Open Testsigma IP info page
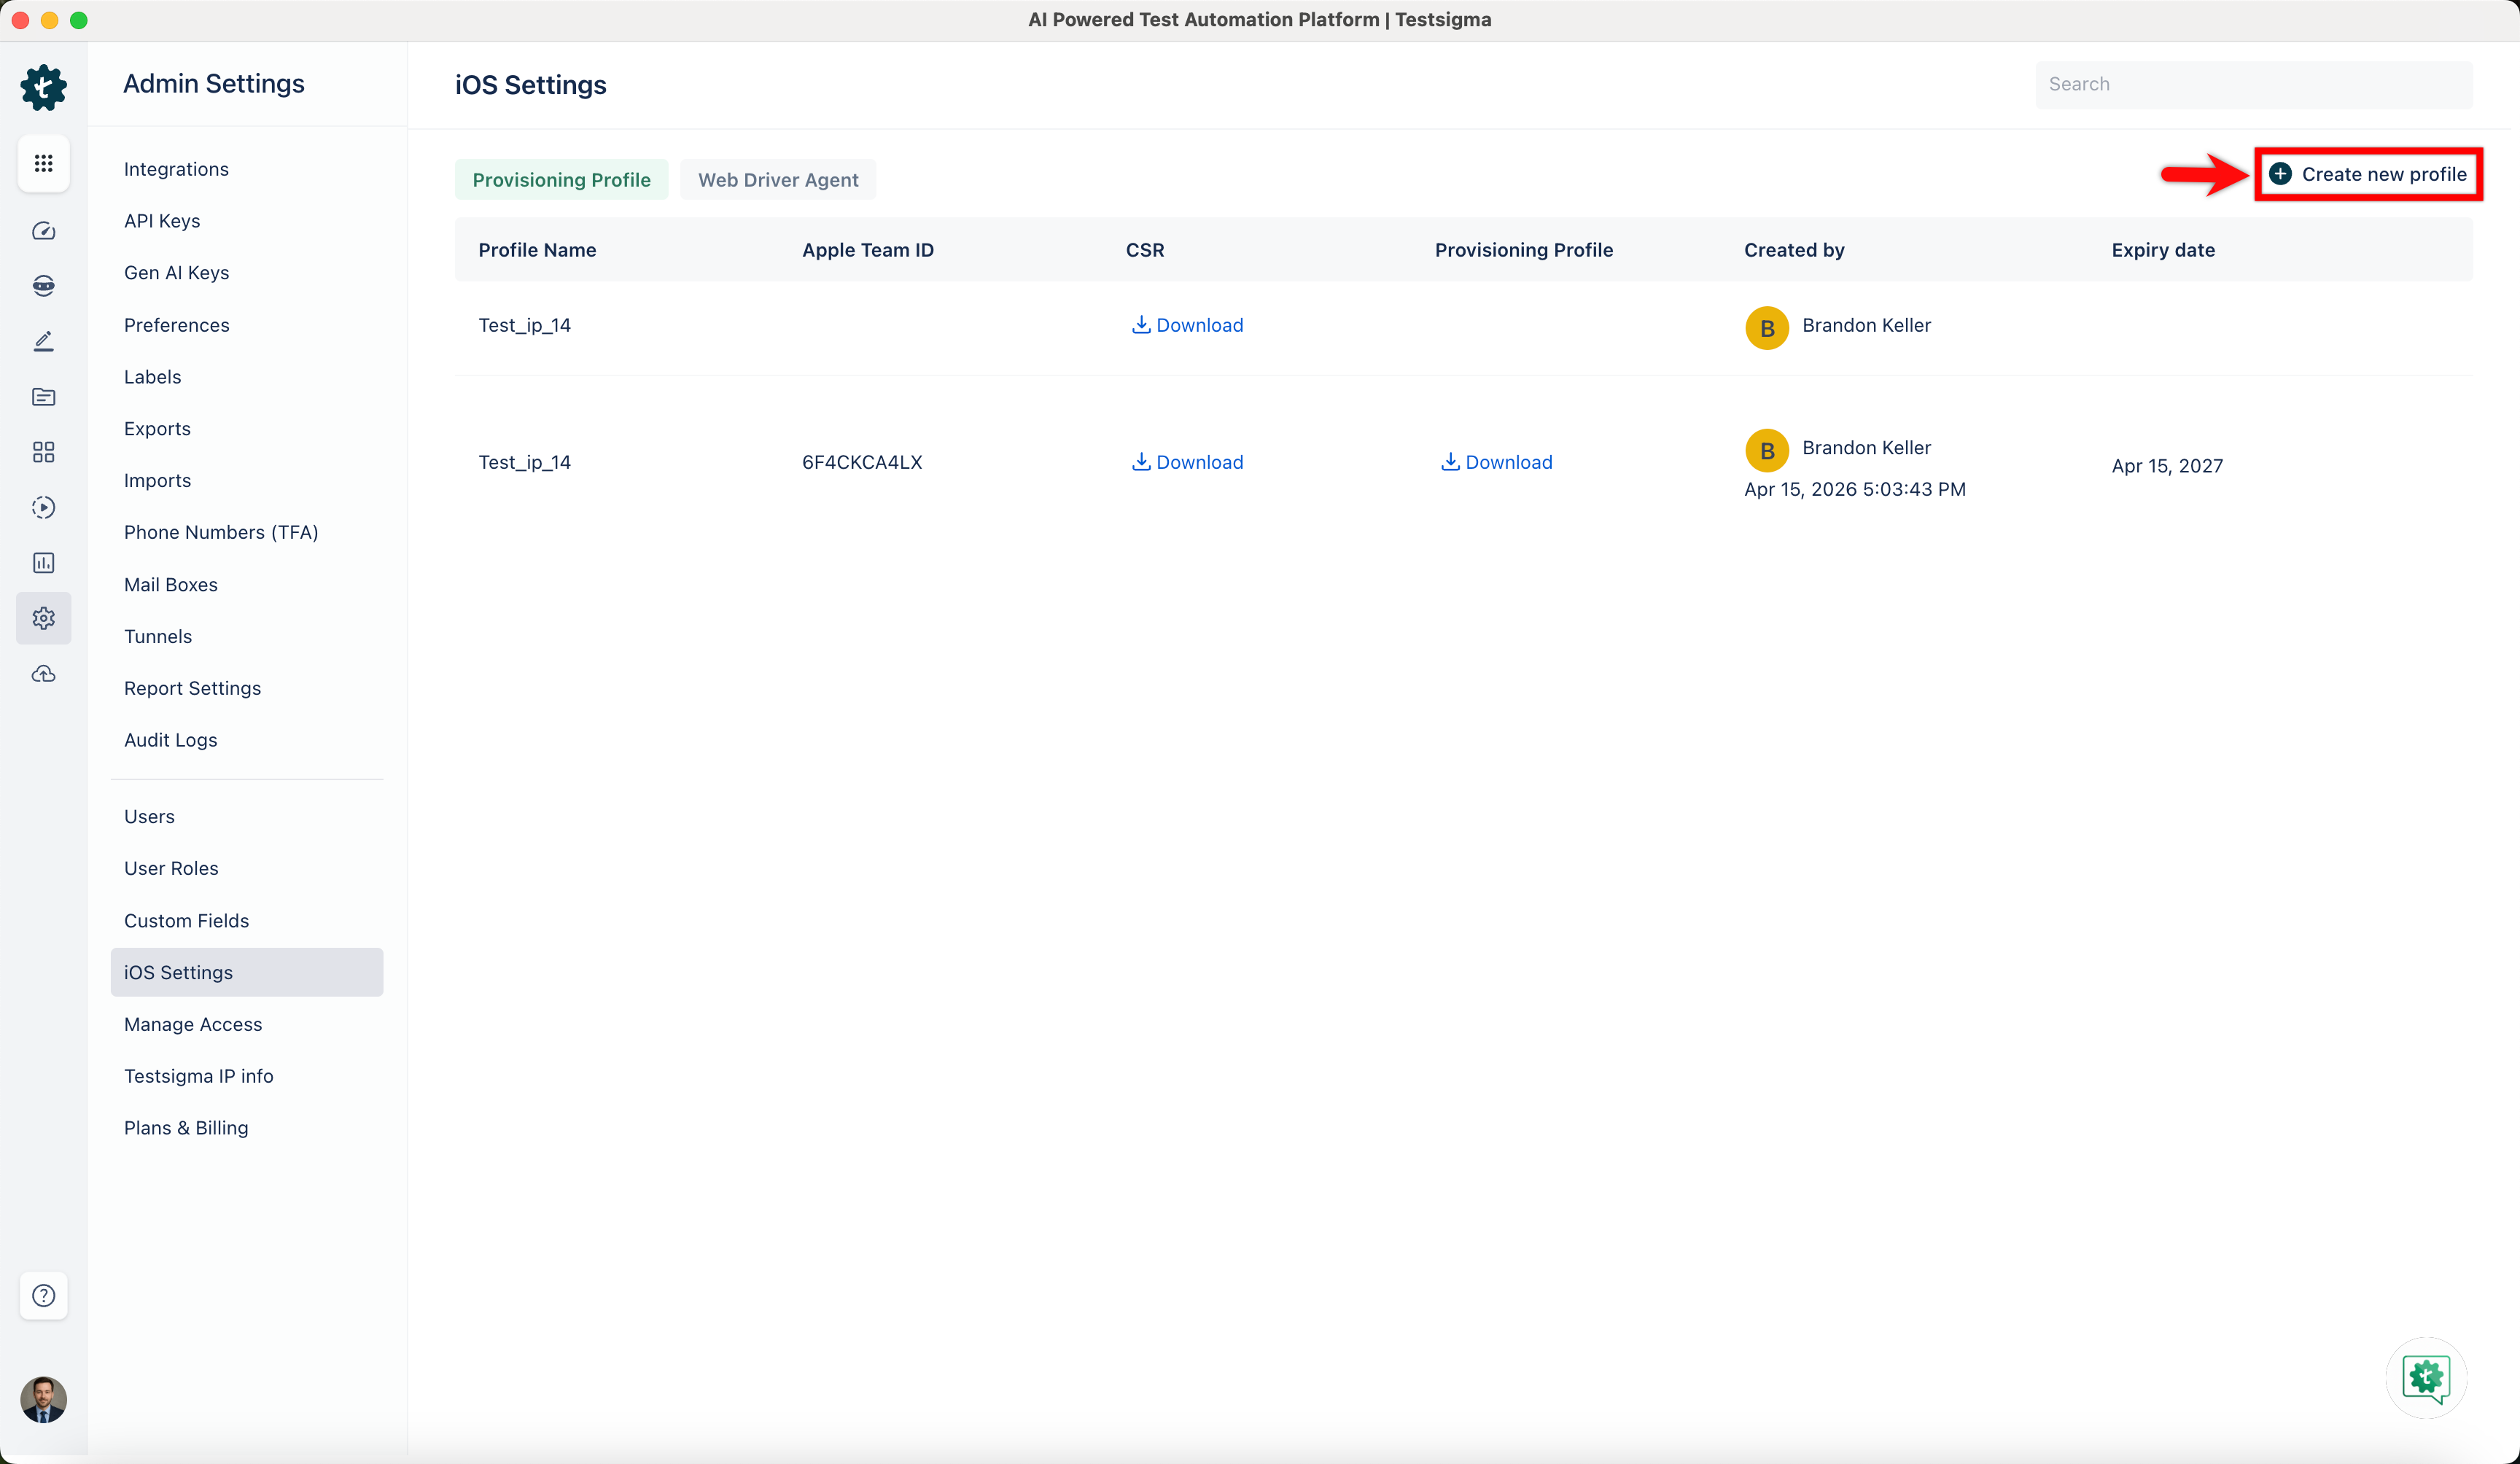 199,1076
